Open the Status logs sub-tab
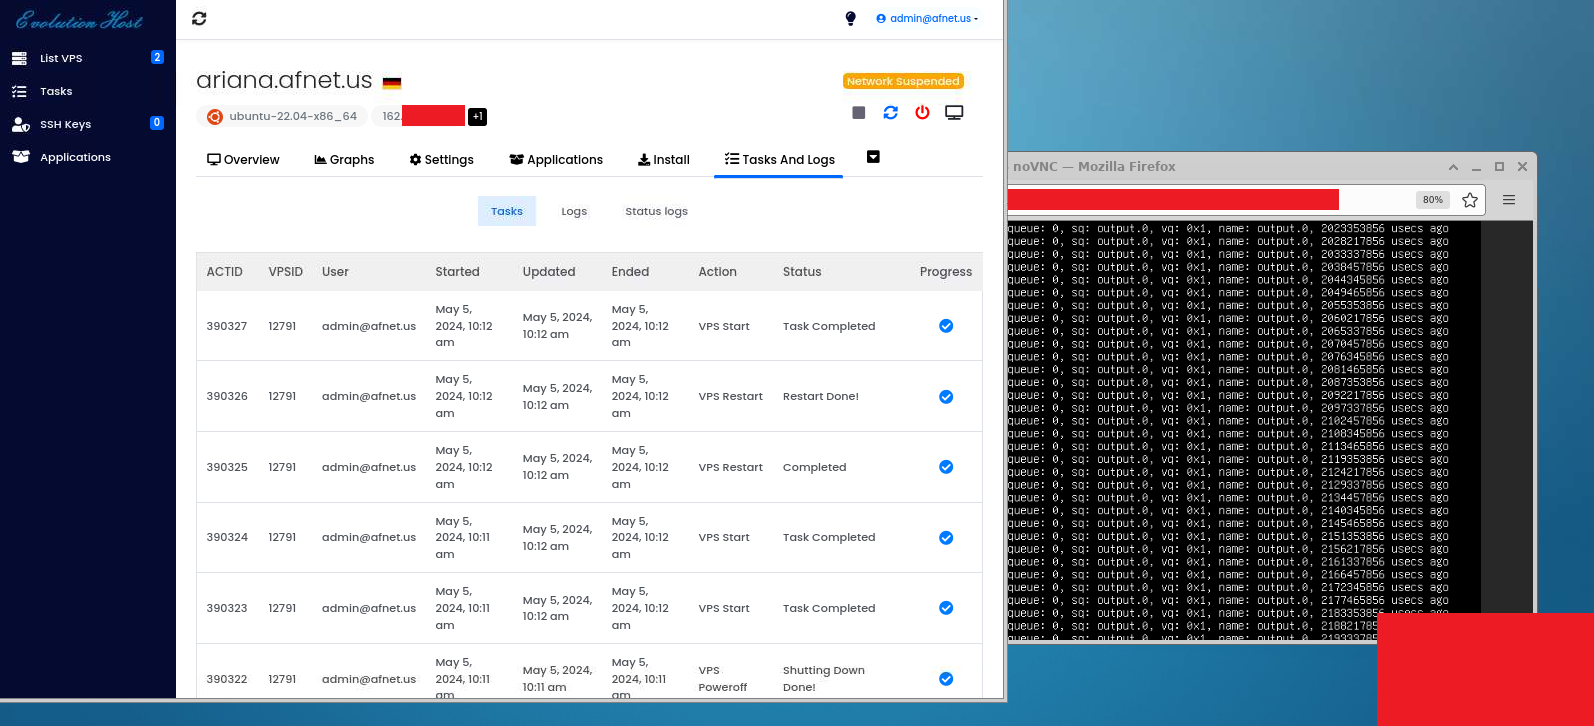The image size is (1594, 726). point(656,211)
